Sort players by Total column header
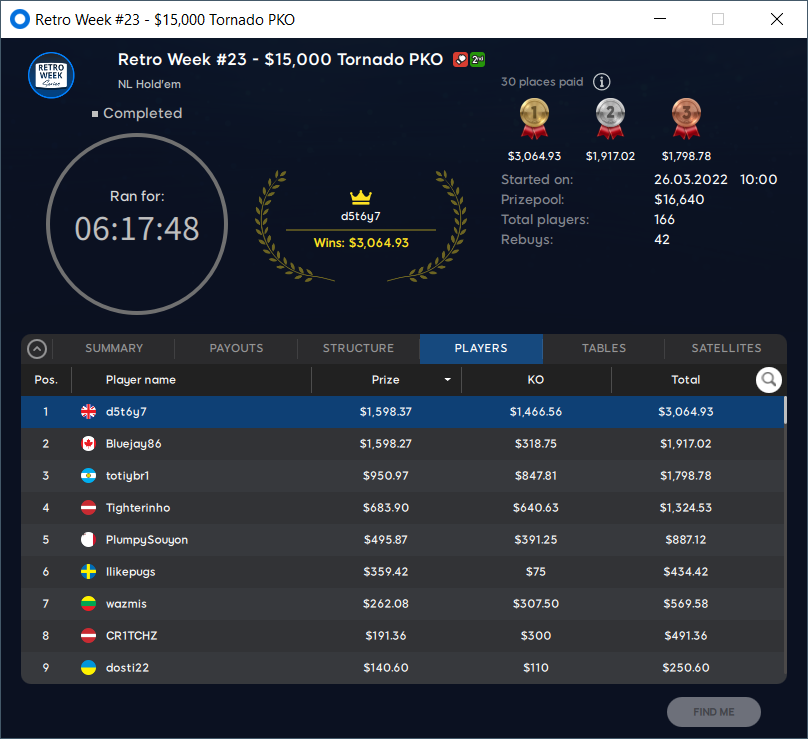Viewport: 808px width, 739px height. [685, 380]
